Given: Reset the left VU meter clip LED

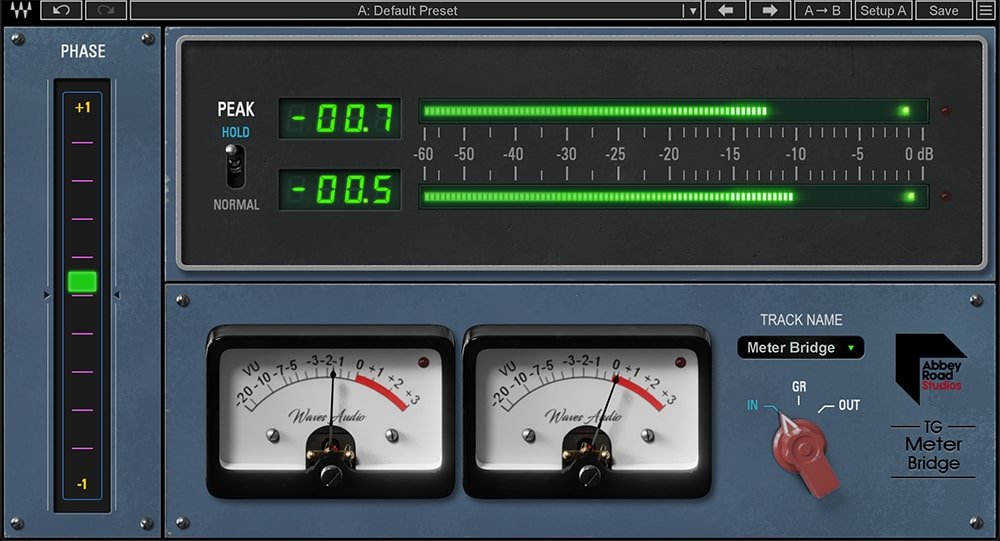Looking at the screenshot, I should 423,362.
